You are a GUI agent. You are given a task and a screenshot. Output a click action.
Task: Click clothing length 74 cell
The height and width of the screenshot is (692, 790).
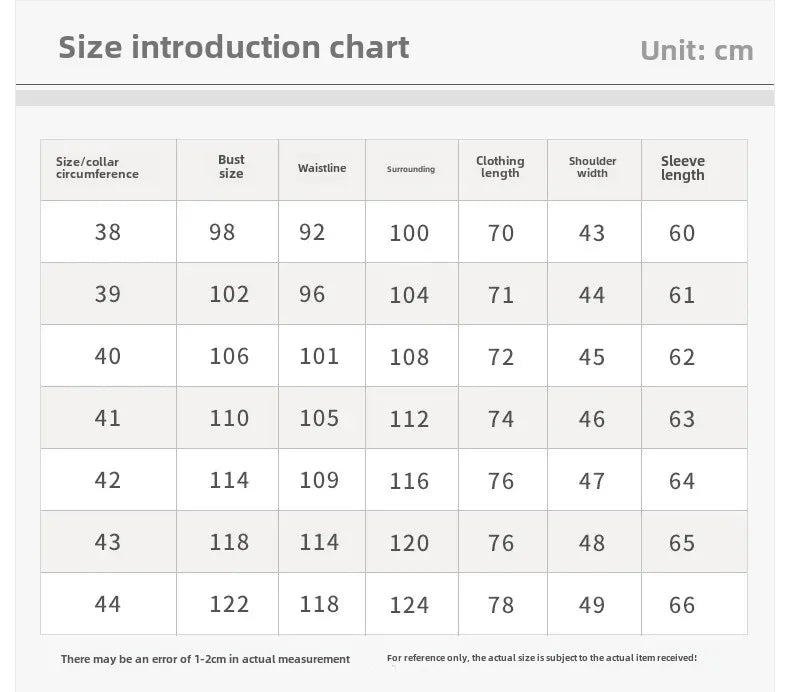click(503, 418)
